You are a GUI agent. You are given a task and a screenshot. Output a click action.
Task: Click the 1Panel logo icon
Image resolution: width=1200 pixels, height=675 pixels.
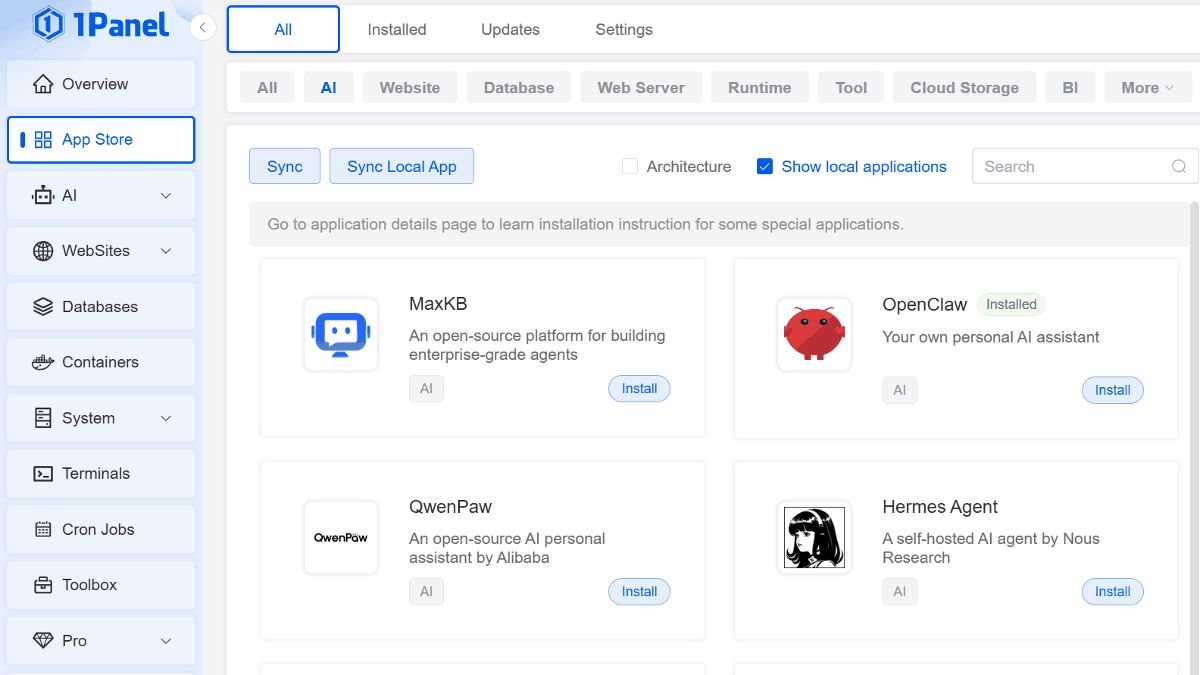(48, 24)
